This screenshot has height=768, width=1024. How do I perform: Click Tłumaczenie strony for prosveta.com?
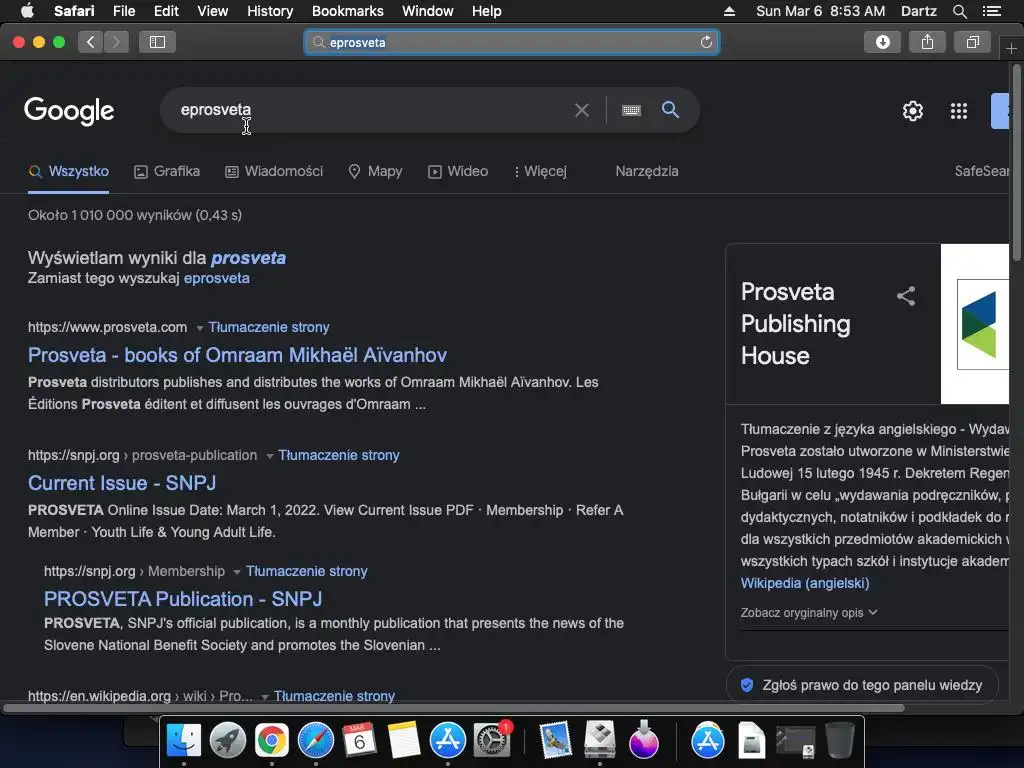269,327
